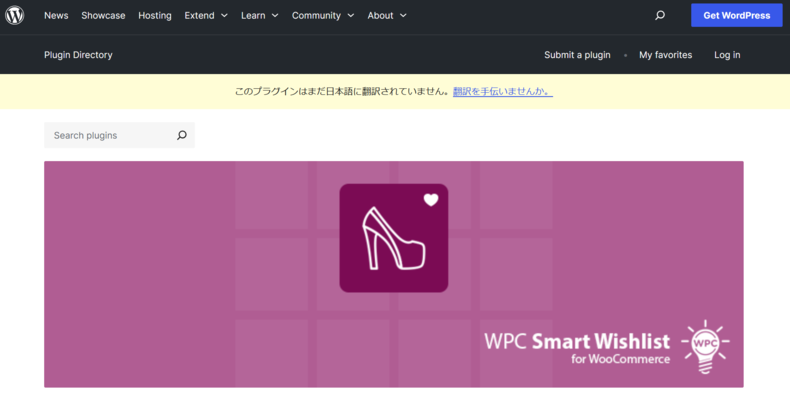Click the Japanese translation notice text
The height and width of the screenshot is (398, 790).
[x=343, y=91]
